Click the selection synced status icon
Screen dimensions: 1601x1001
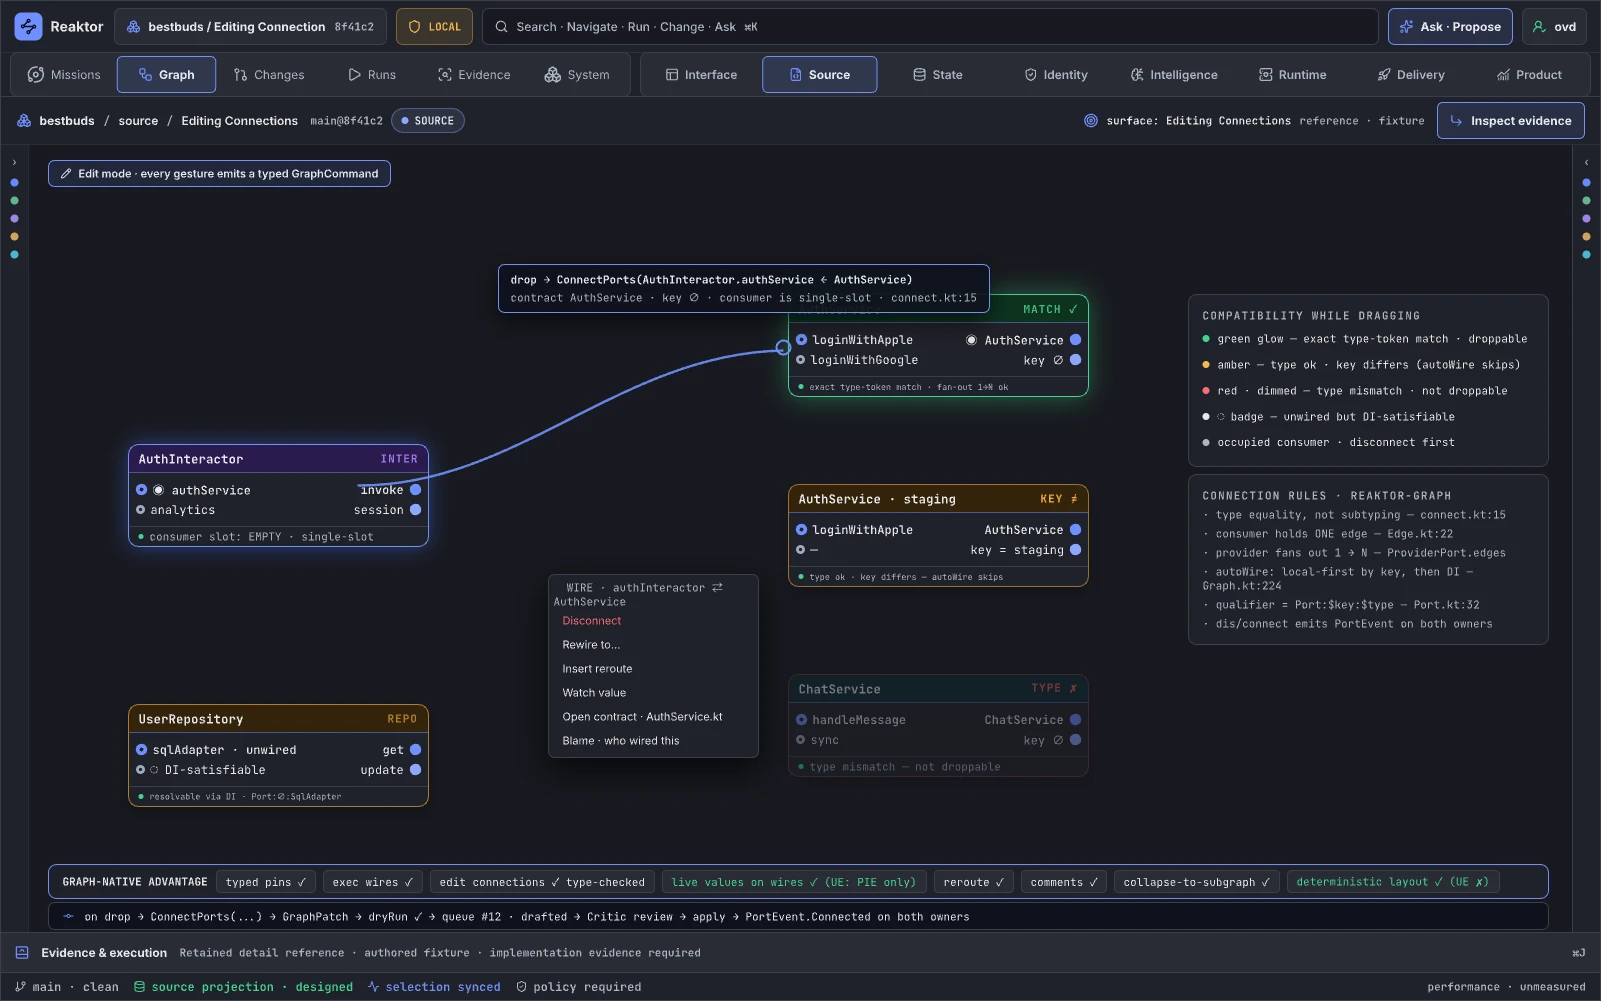(373, 987)
